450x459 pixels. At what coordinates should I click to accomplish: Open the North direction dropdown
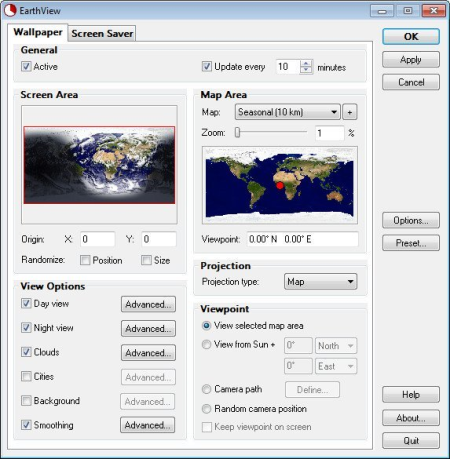coord(336,346)
